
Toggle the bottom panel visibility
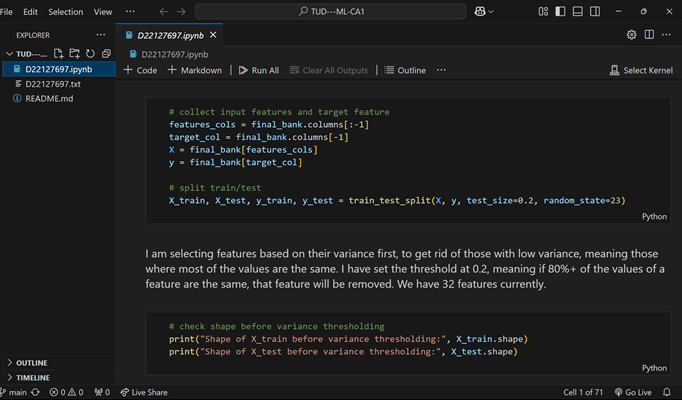(x=578, y=12)
